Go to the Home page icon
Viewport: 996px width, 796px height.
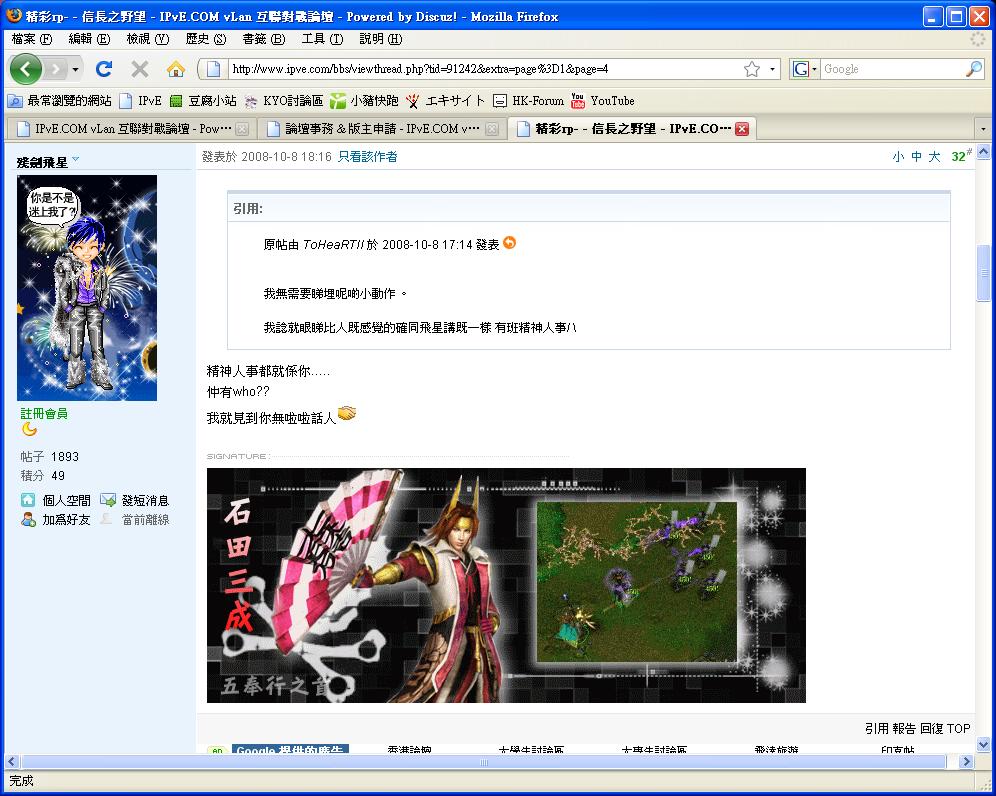point(176,69)
